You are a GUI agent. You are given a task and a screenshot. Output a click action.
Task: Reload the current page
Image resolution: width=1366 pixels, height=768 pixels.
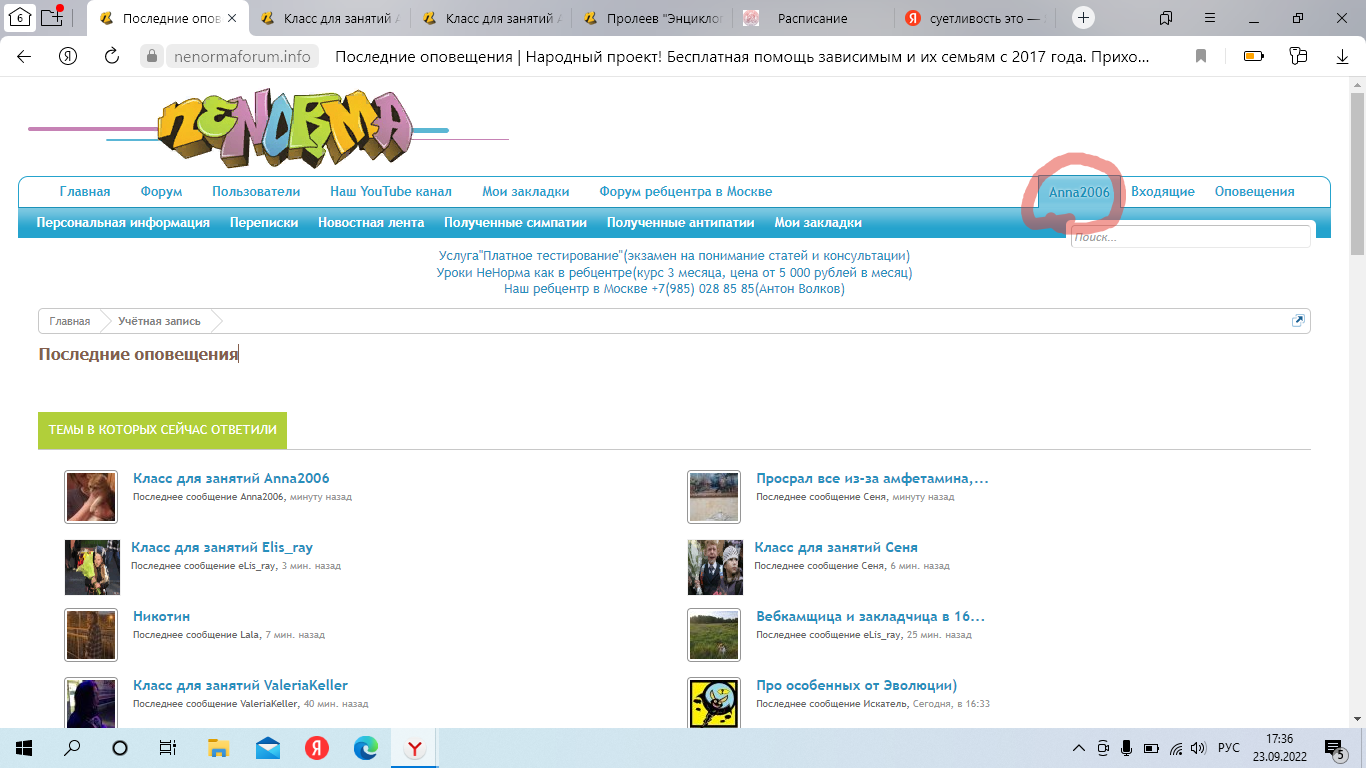click(112, 57)
